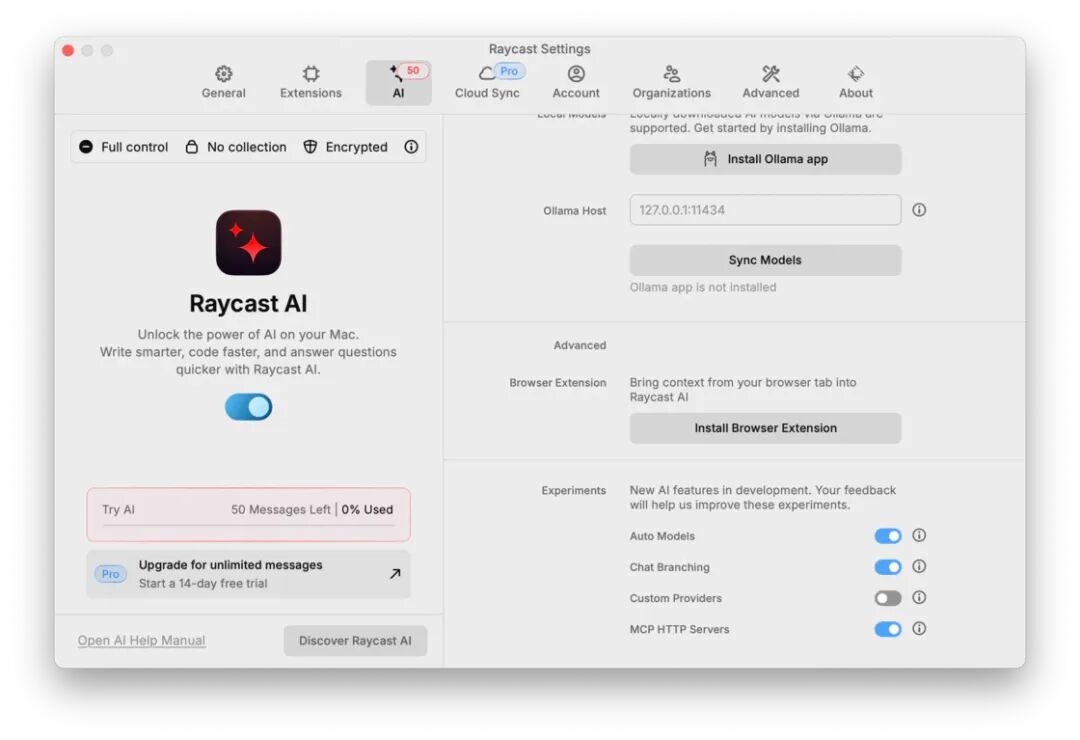Show info for MCP HTTP Servers

pyautogui.click(x=920, y=628)
